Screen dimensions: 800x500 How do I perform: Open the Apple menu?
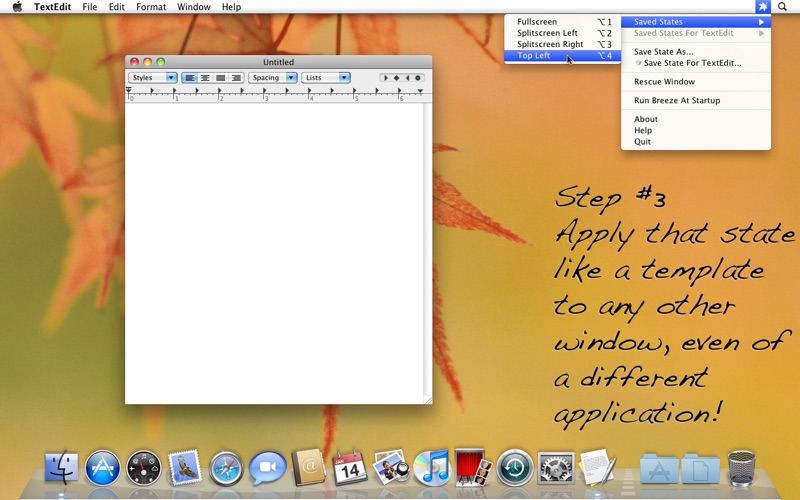pyautogui.click(x=17, y=7)
